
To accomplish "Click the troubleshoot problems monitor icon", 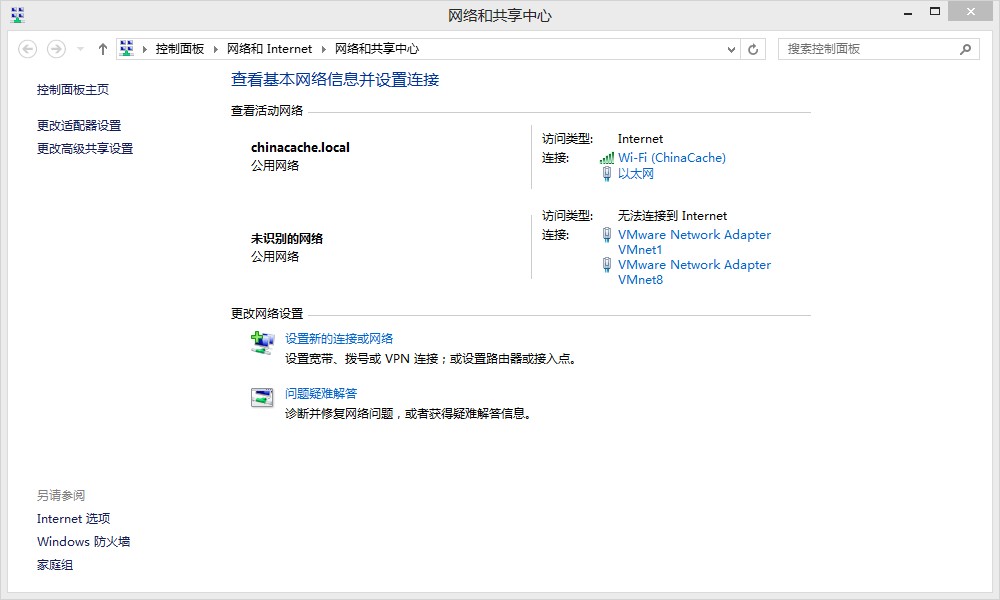I will [261, 397].
